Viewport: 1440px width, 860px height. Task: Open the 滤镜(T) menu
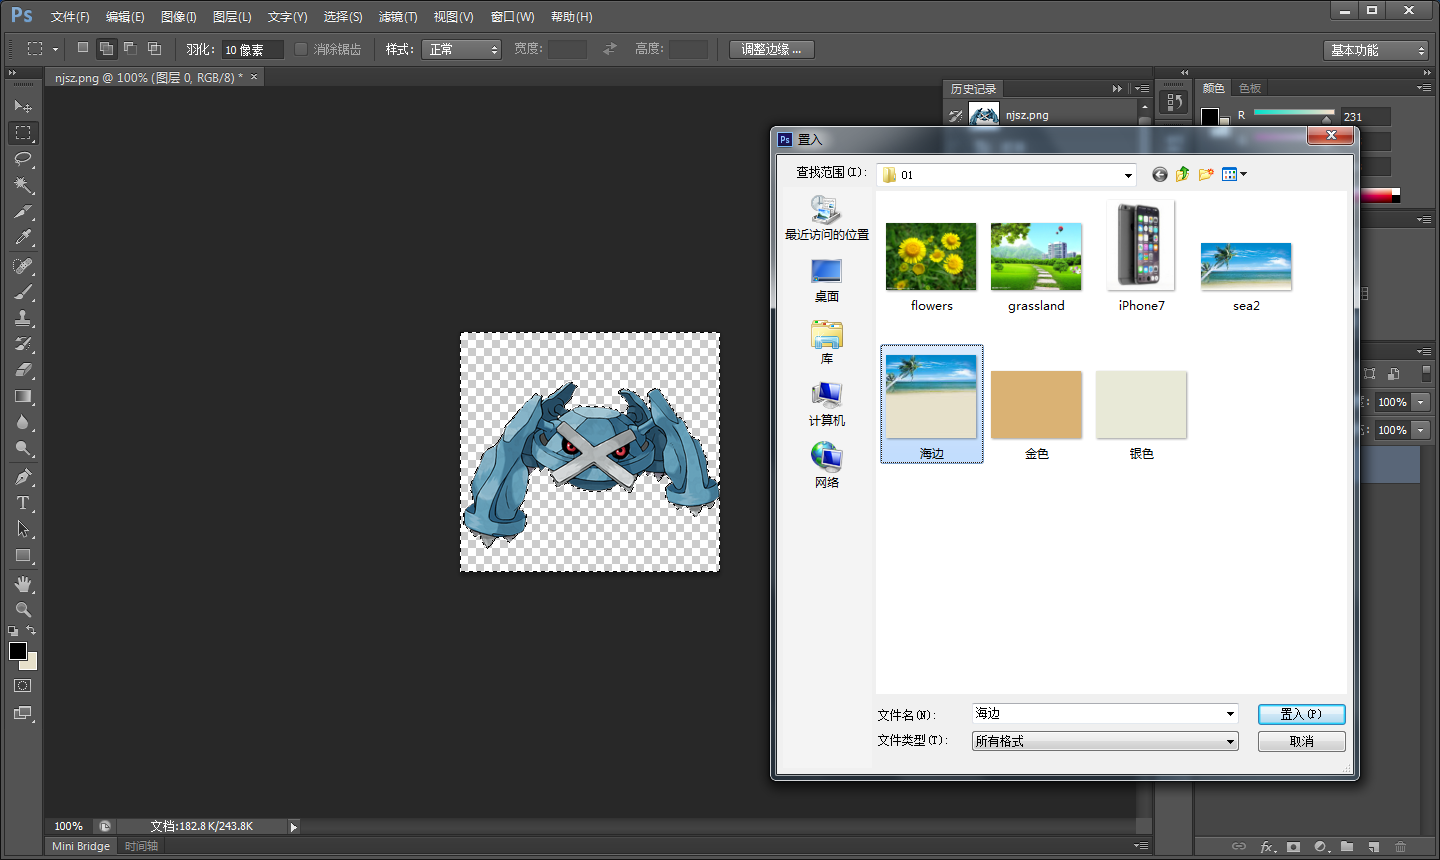[398, 17]
